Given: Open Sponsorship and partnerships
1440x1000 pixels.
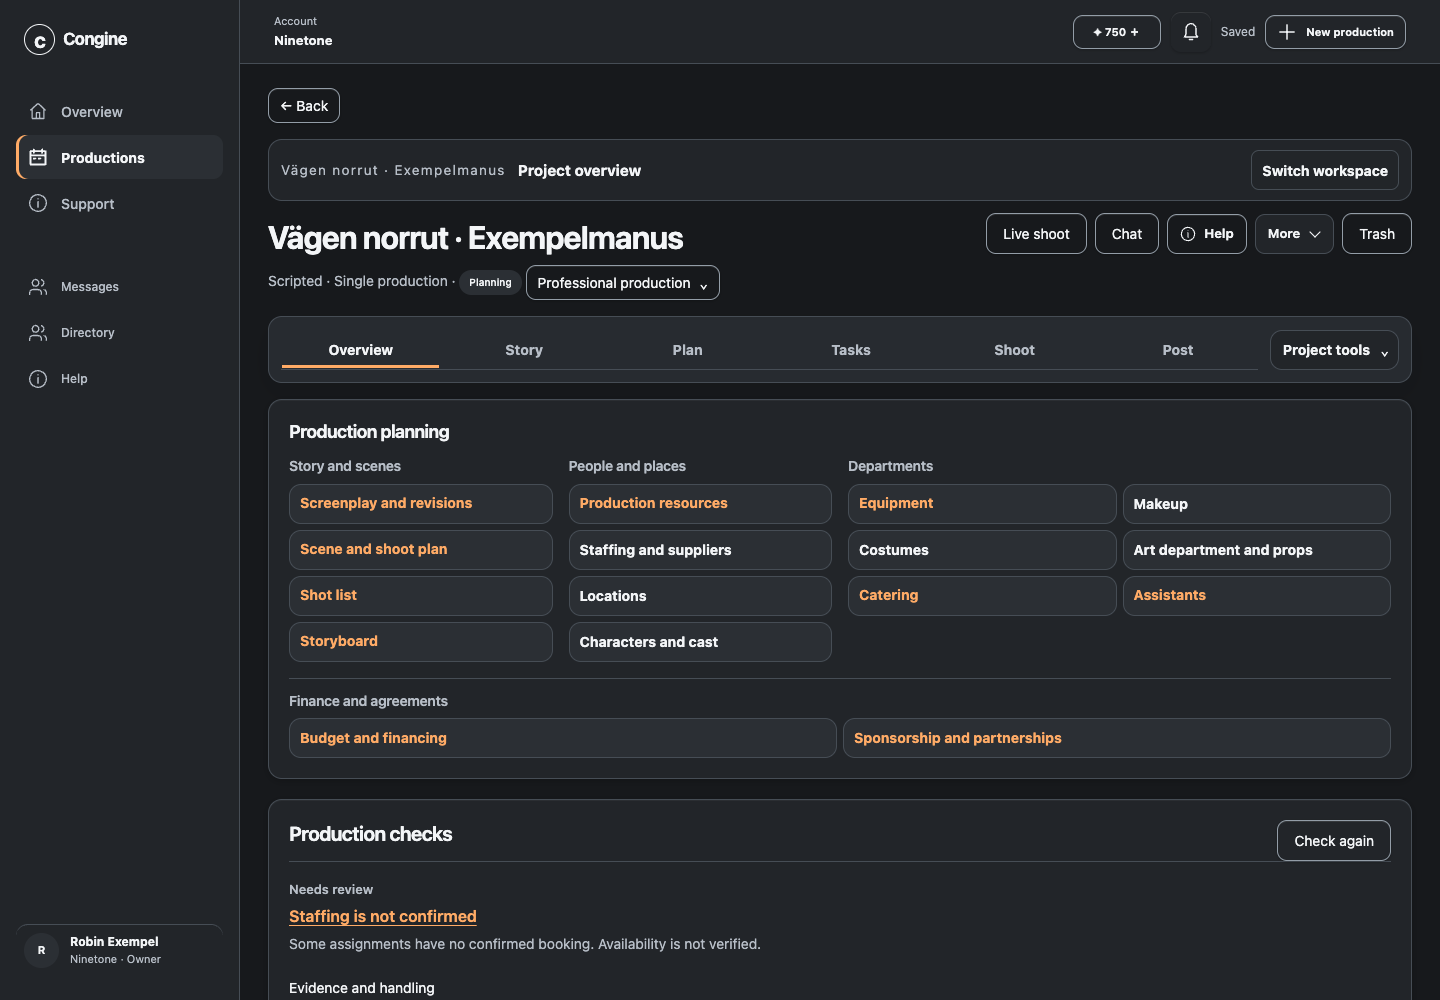Looking at the screenshot, I should coord(1116,738).
